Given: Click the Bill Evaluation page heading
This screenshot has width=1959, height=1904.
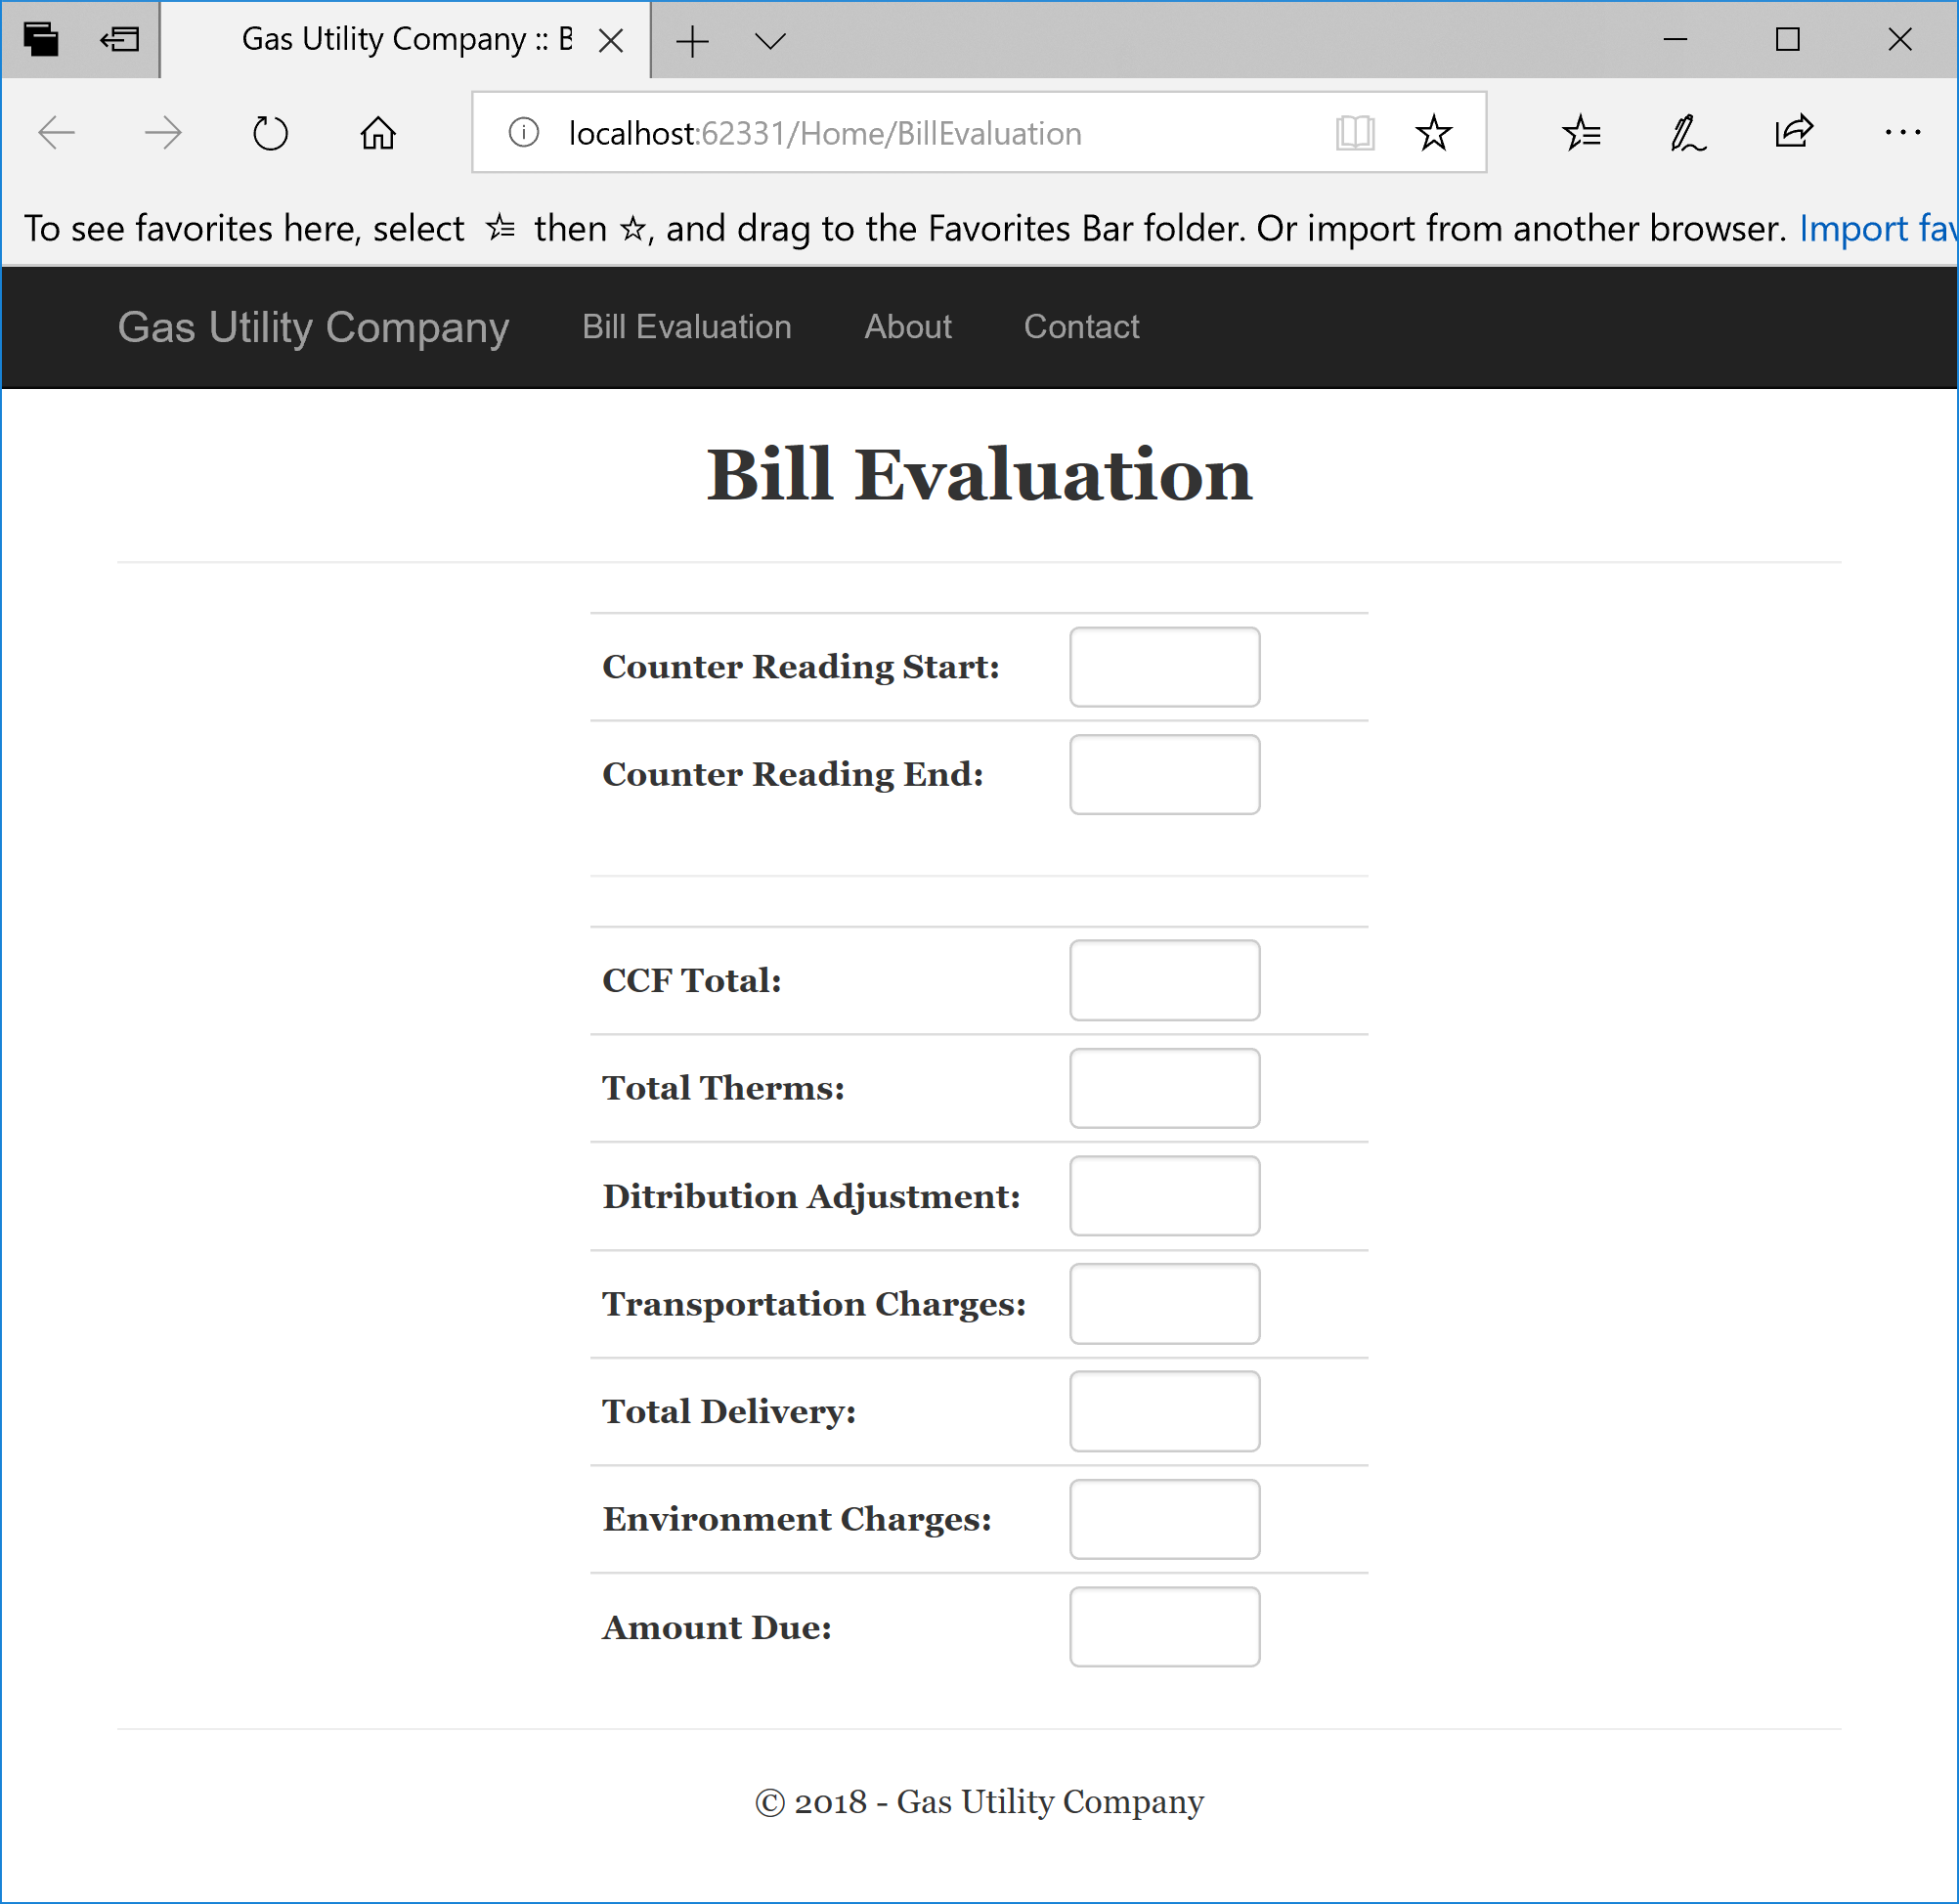Looking at the screenshot, I should pos(979,474).
